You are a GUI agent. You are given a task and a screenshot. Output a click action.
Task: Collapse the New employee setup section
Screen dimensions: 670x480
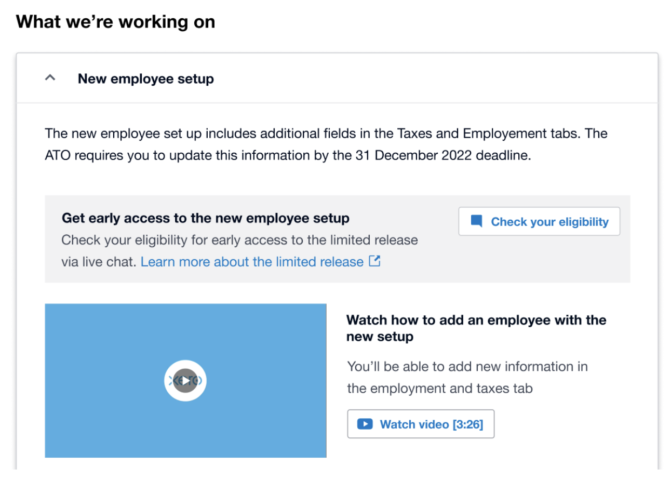pyautogui.click(x=50, y=78)
